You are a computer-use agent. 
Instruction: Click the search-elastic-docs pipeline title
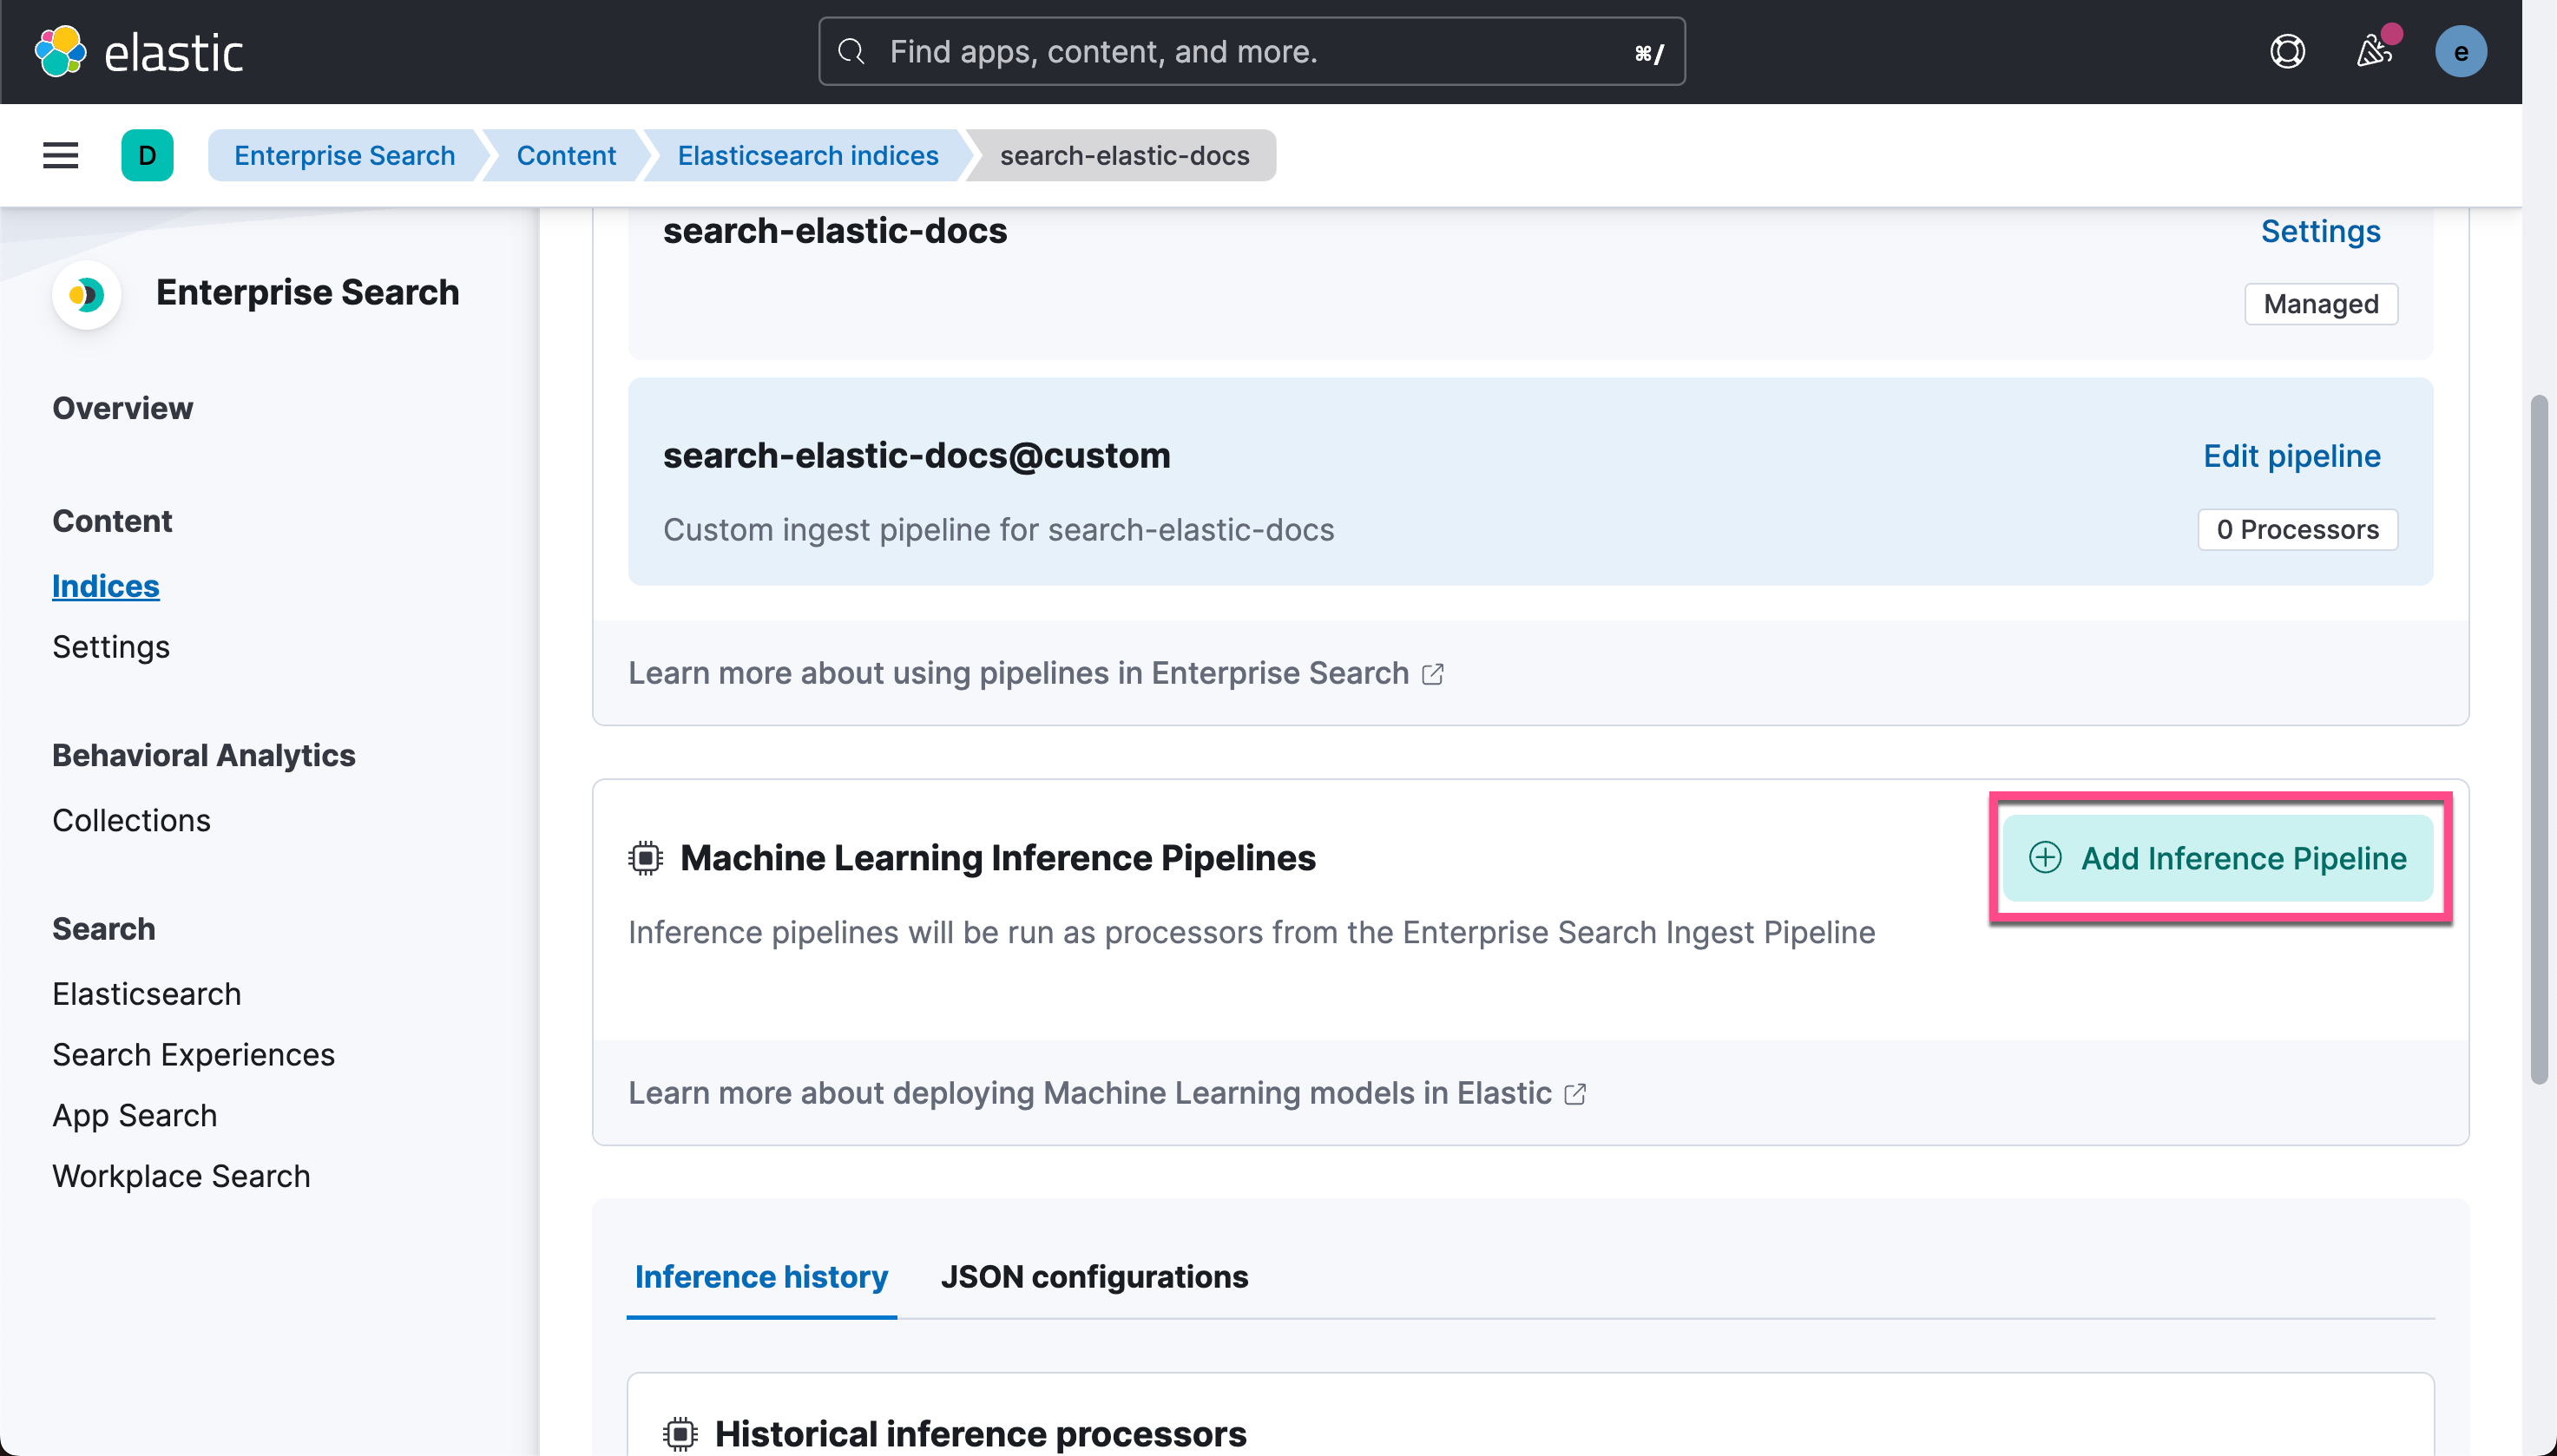(x=834, y=231)
